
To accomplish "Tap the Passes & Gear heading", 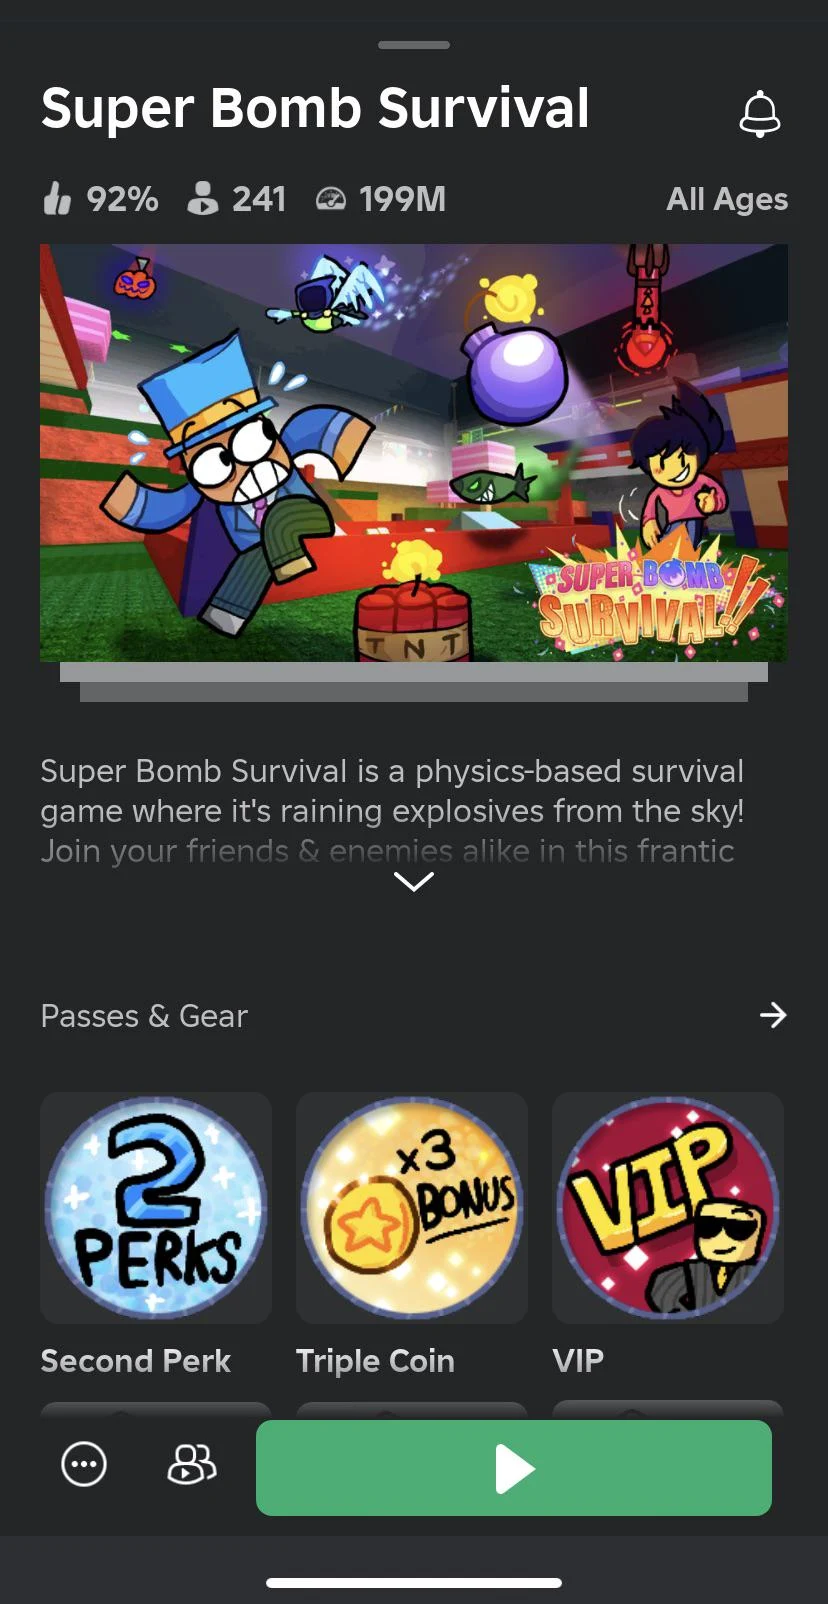I will [144, 1016].
